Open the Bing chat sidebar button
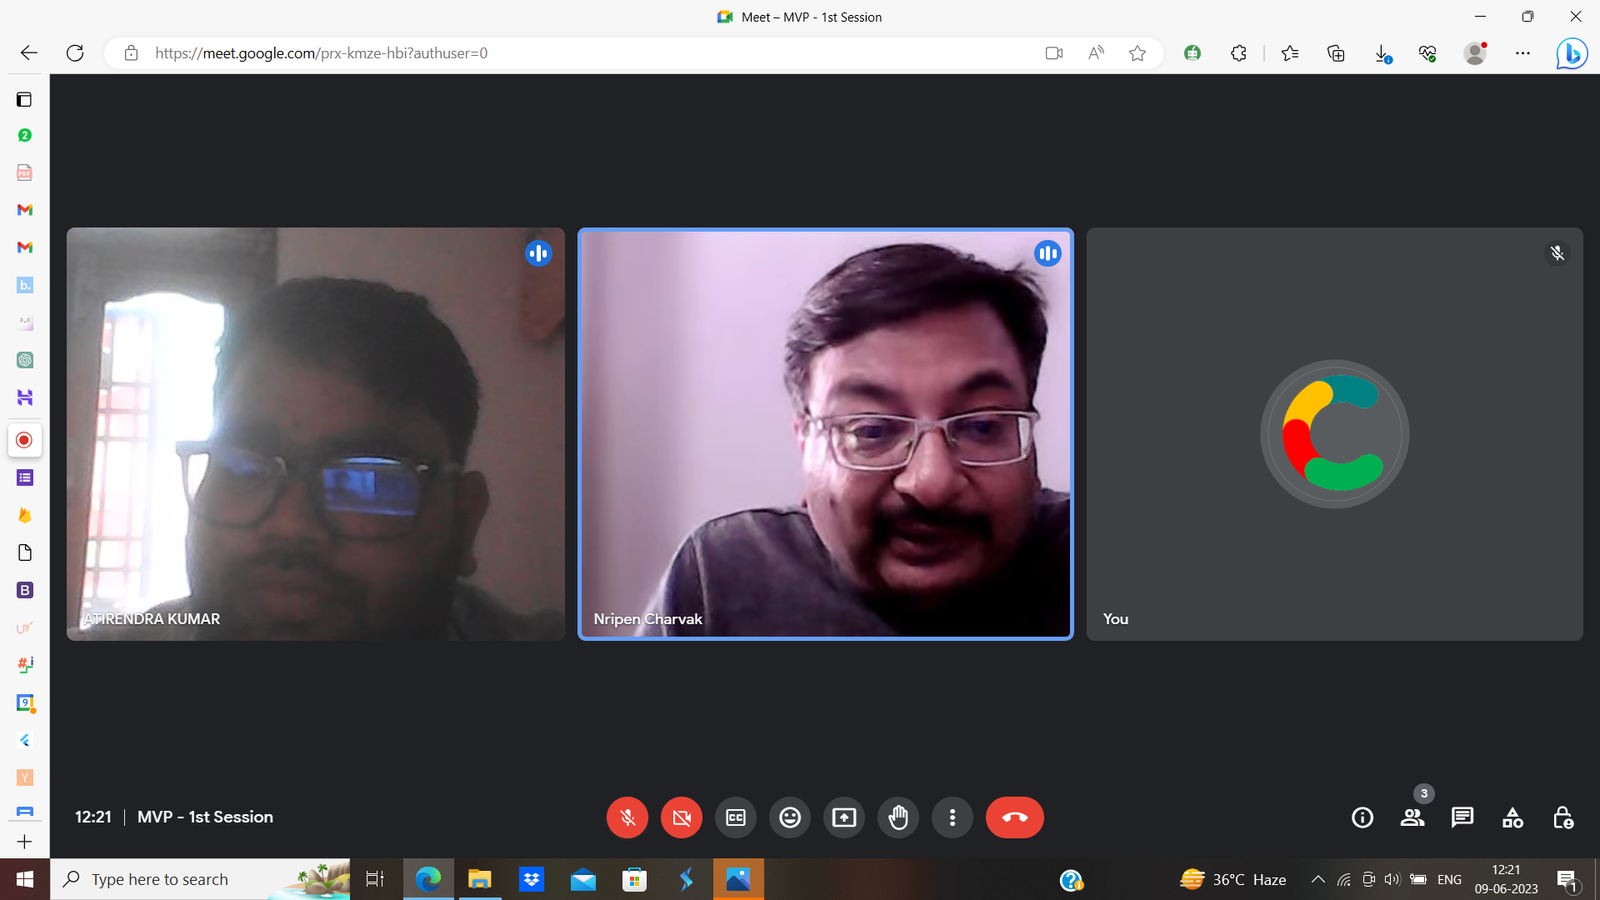1600x900 pixels. point(1571,53)
